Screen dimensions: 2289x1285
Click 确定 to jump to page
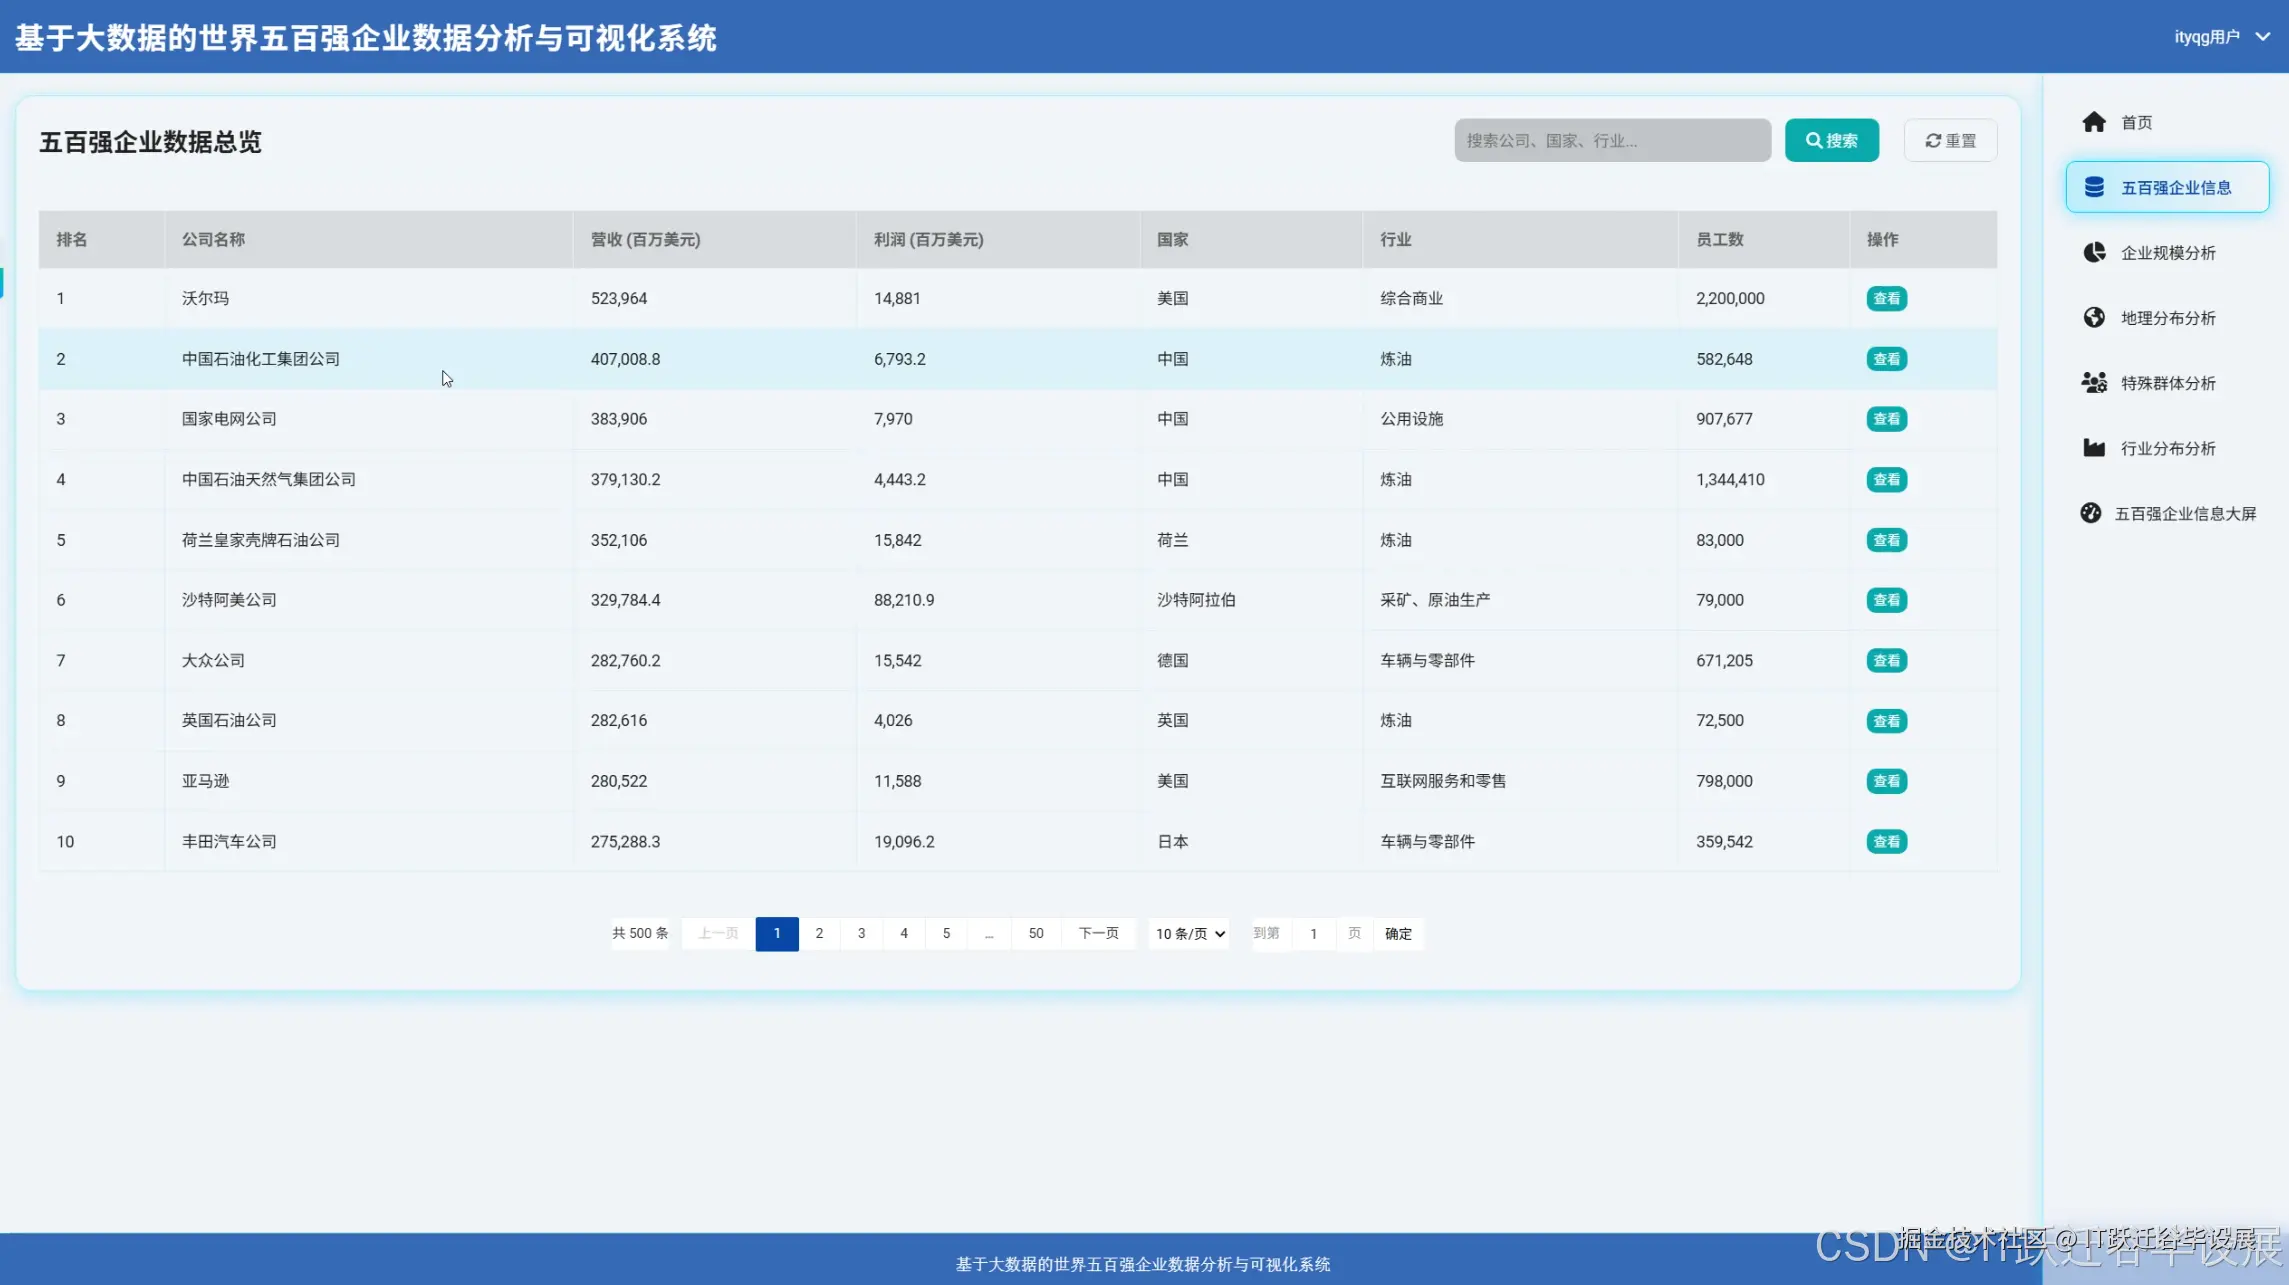pos(1398,933)
